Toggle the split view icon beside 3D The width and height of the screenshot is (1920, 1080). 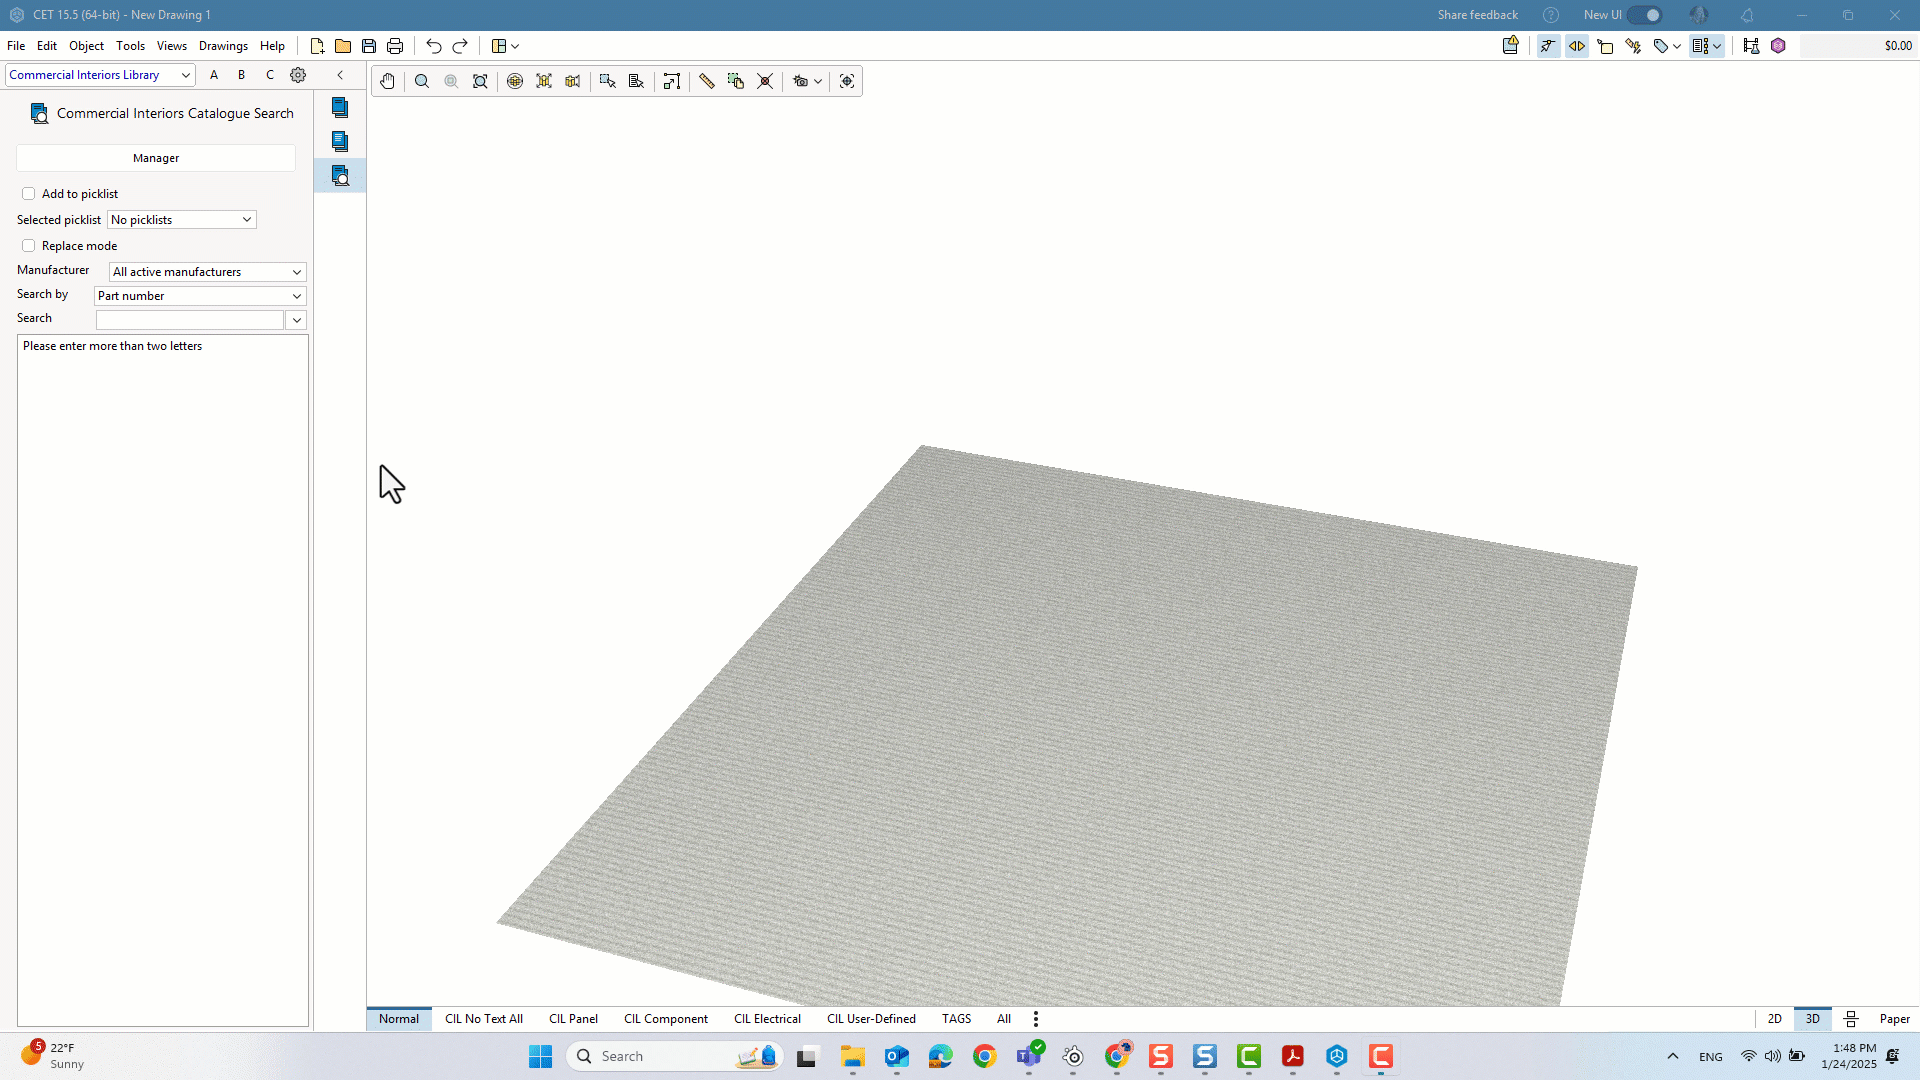coord(1851,1019)
